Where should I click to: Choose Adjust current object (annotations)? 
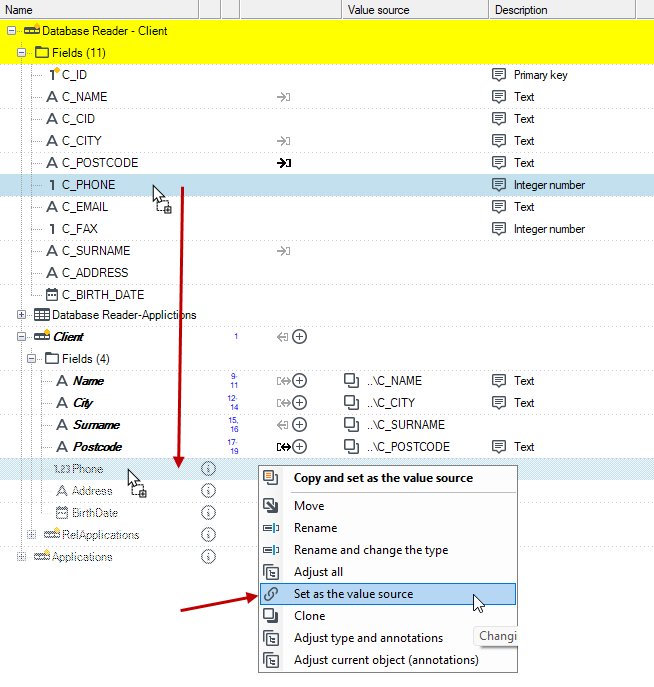tap(388, 660)
